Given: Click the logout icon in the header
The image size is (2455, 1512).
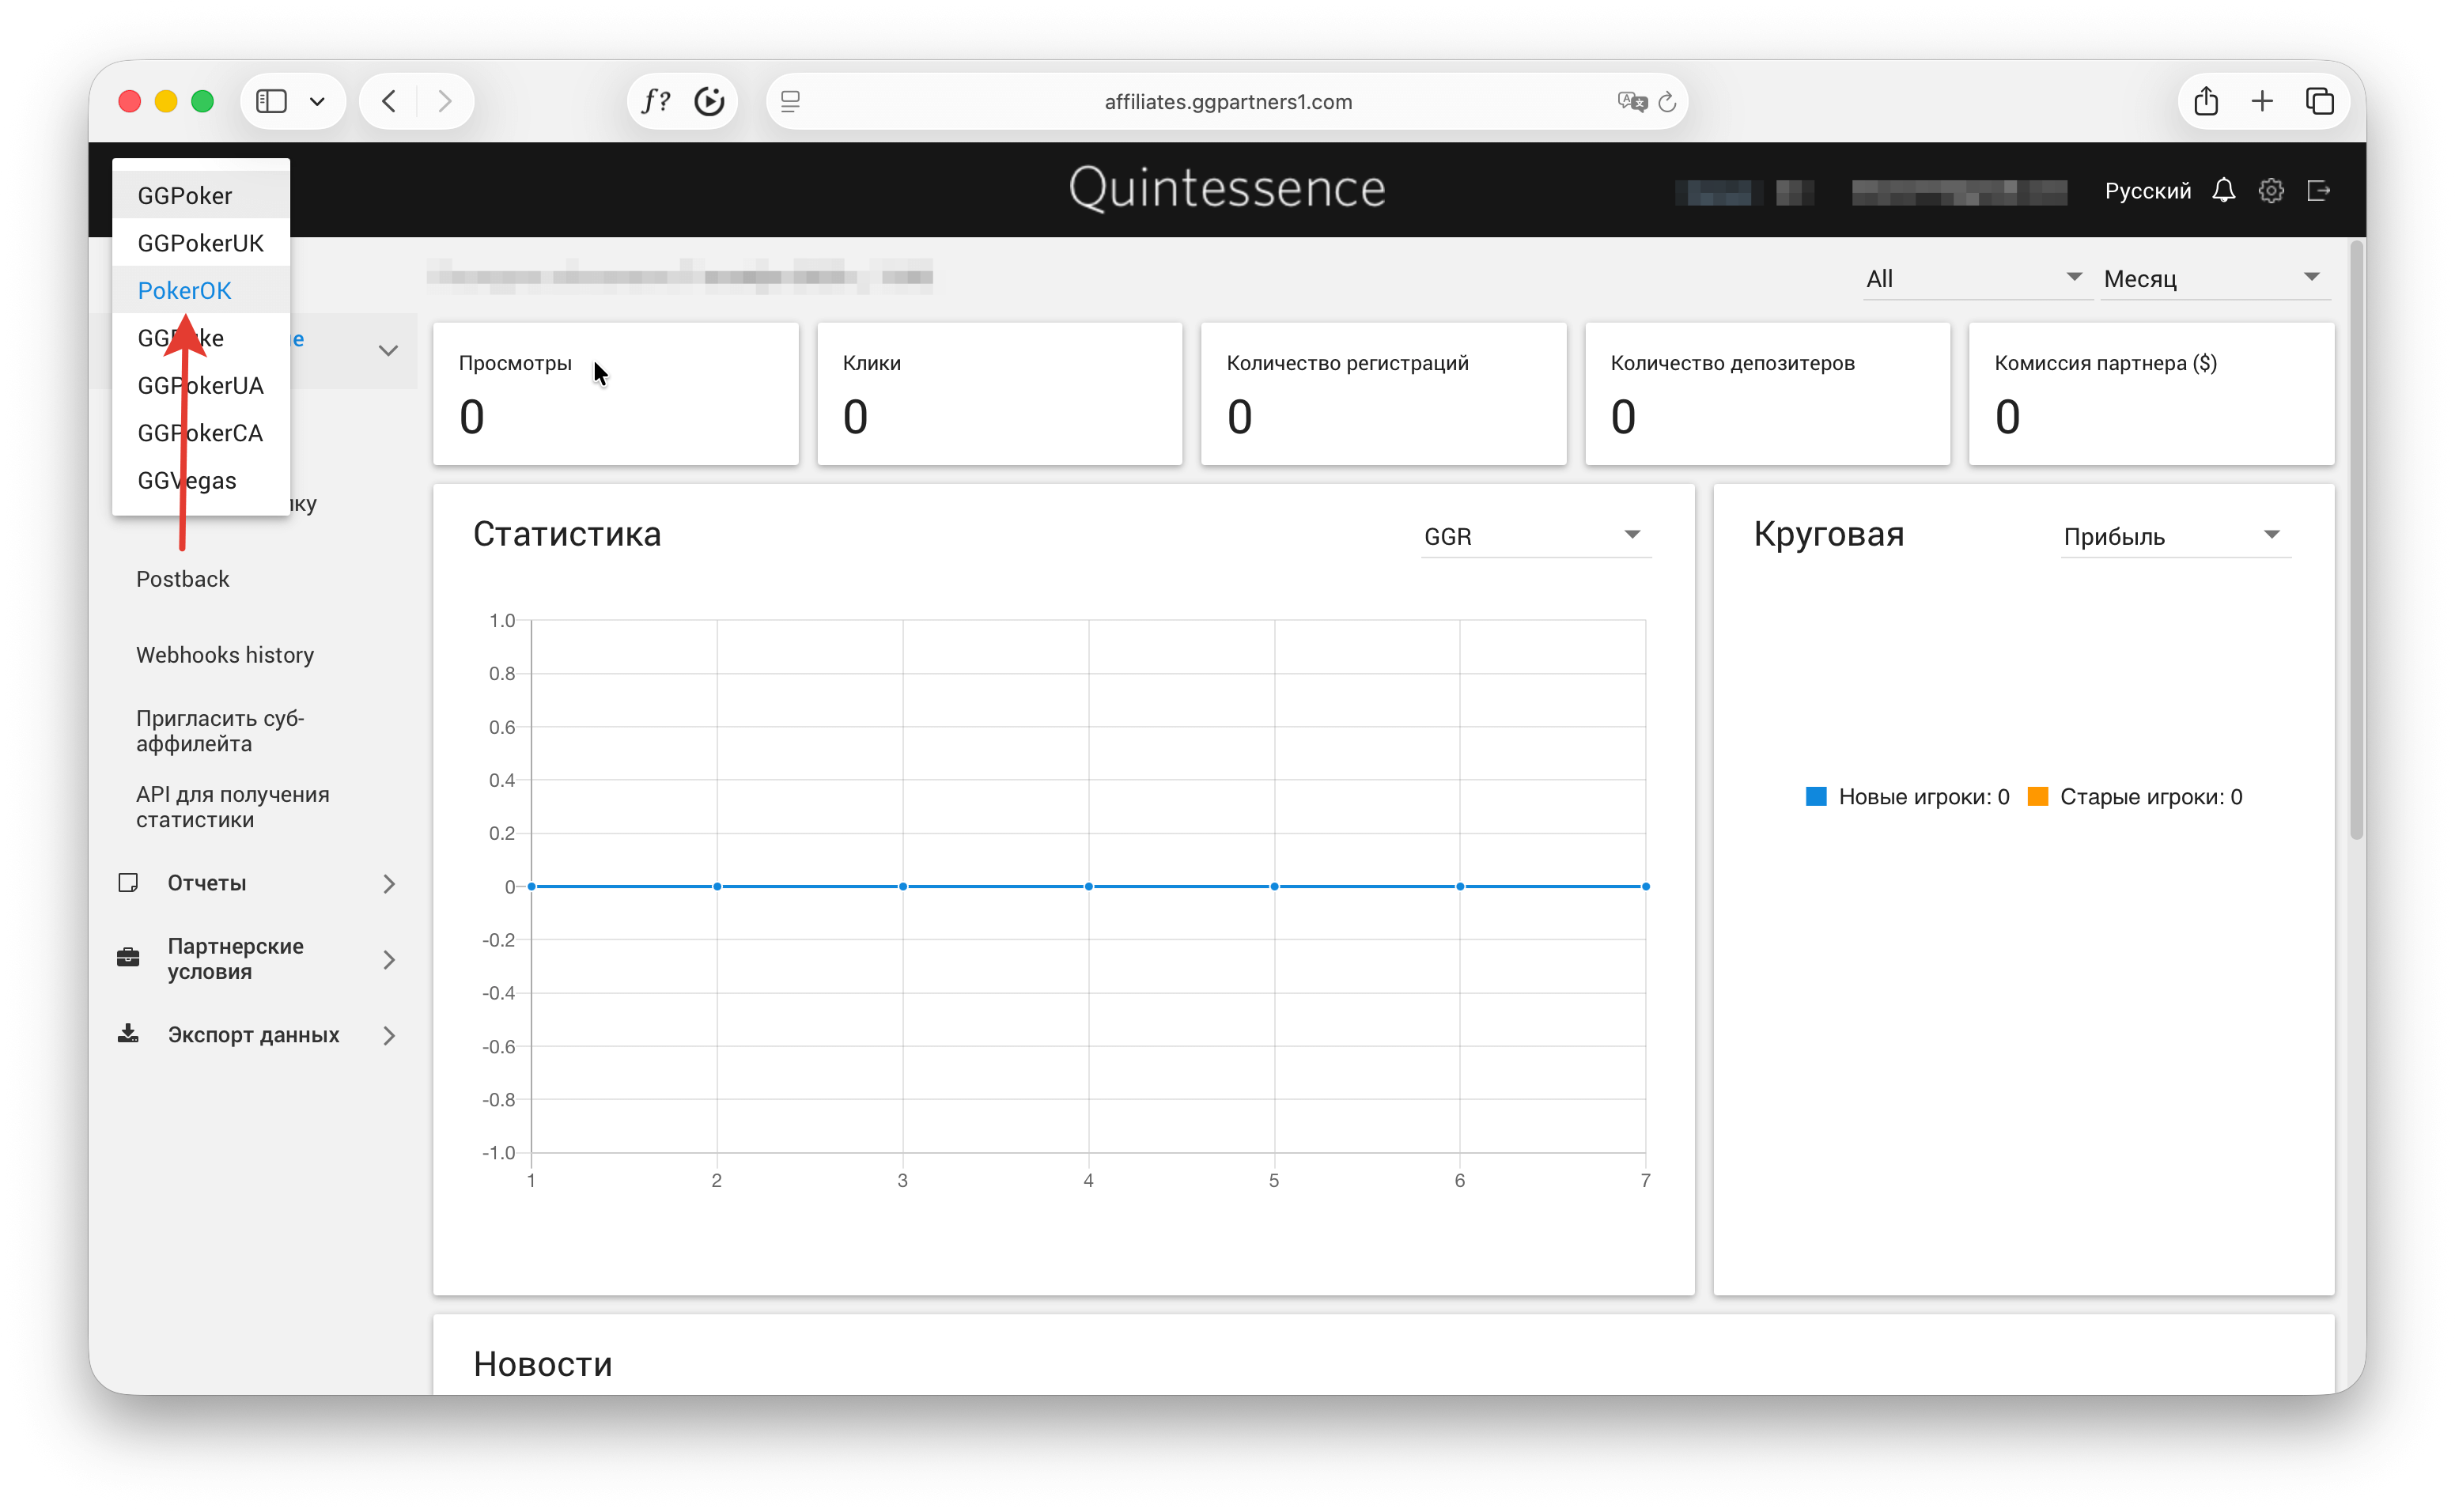Looking at the screenshot, I should [x=2318, y=190].
